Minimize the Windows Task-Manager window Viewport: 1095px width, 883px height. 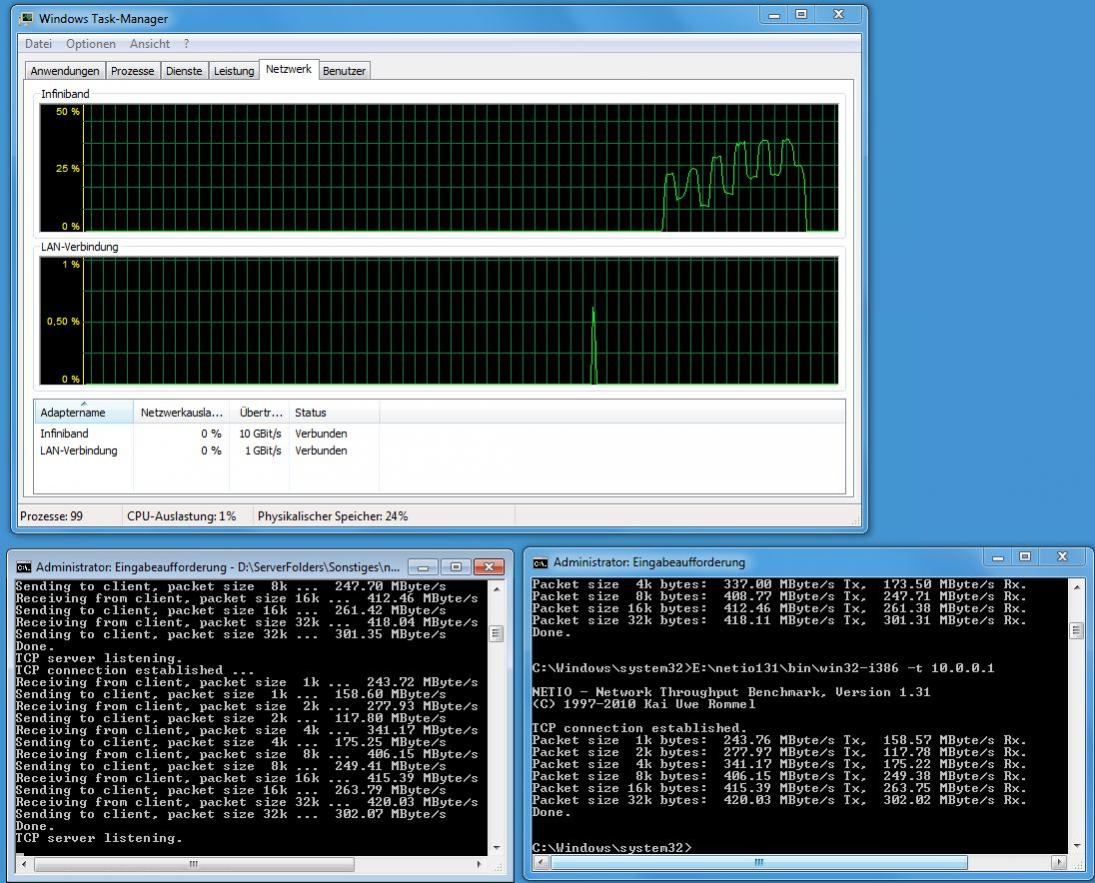click(774, 15)
